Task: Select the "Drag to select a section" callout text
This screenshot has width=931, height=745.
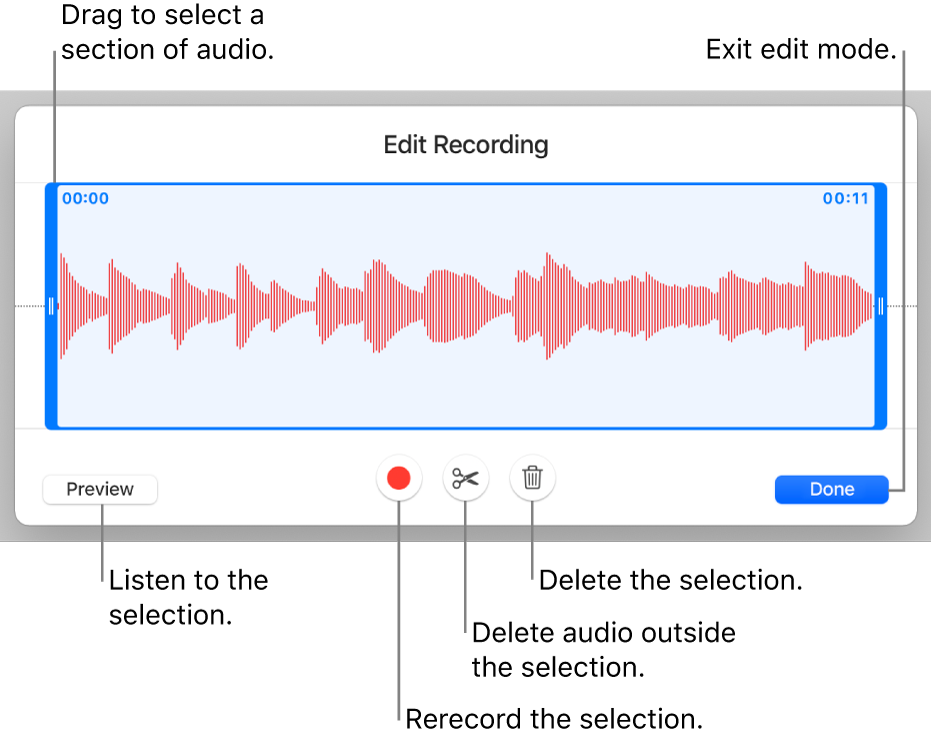Action: (x=167, y=33)
